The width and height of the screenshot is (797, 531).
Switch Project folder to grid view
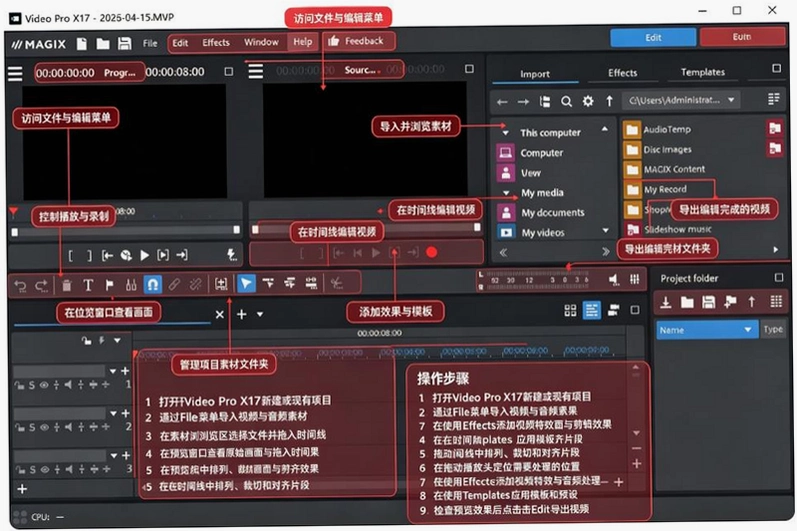[x=776, y=301]
